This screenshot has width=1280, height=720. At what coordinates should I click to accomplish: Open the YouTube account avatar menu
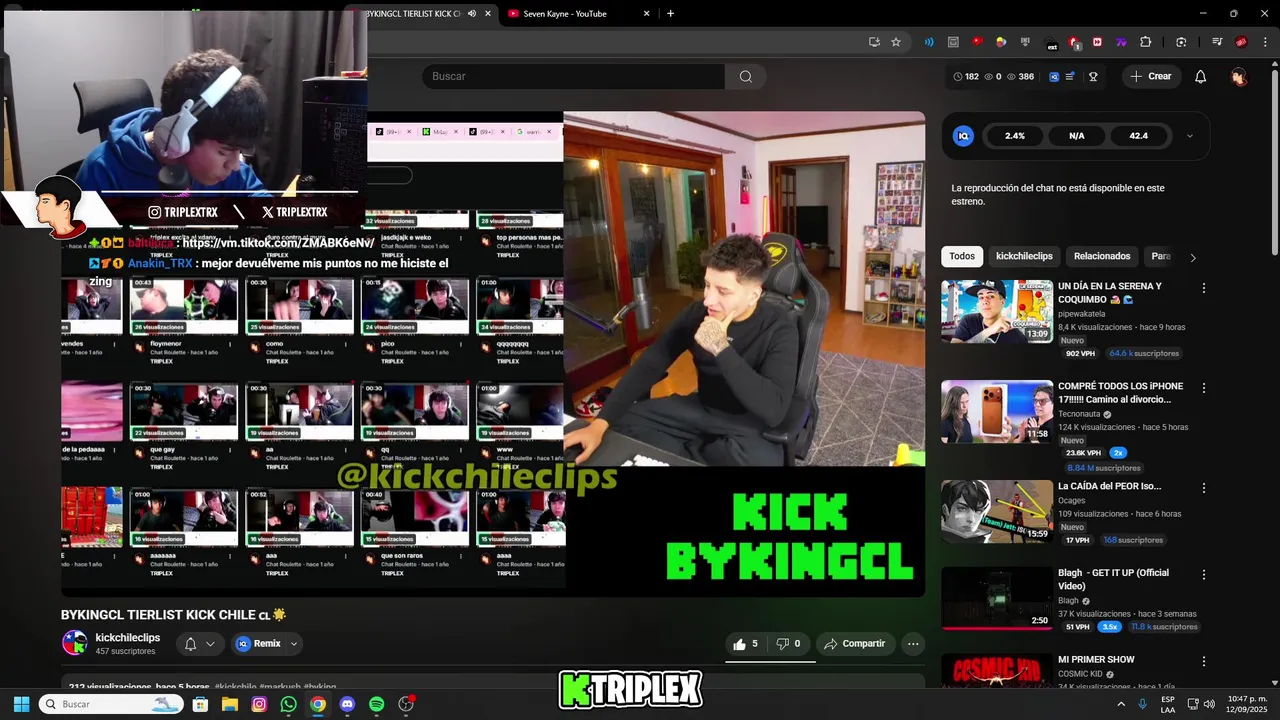[x=1239, y=76]
